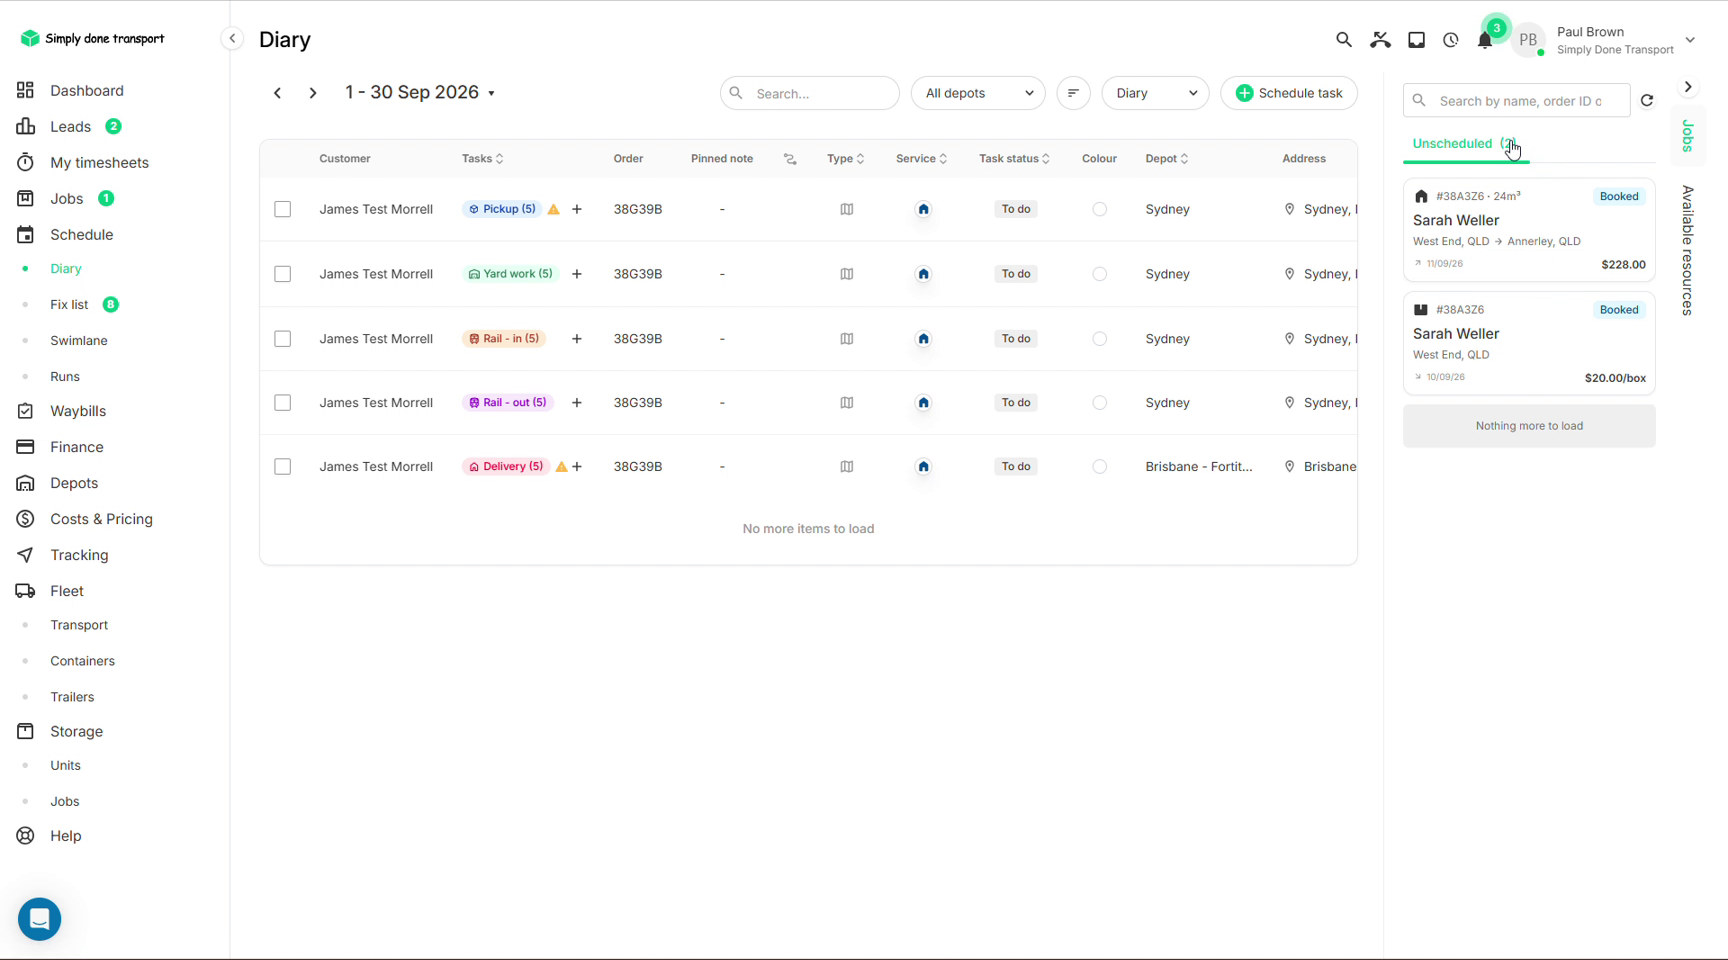Screen dimensions: 1728x960
Task: Select the Yard work (5) row checkbox
Action: (x=283, y=274)
